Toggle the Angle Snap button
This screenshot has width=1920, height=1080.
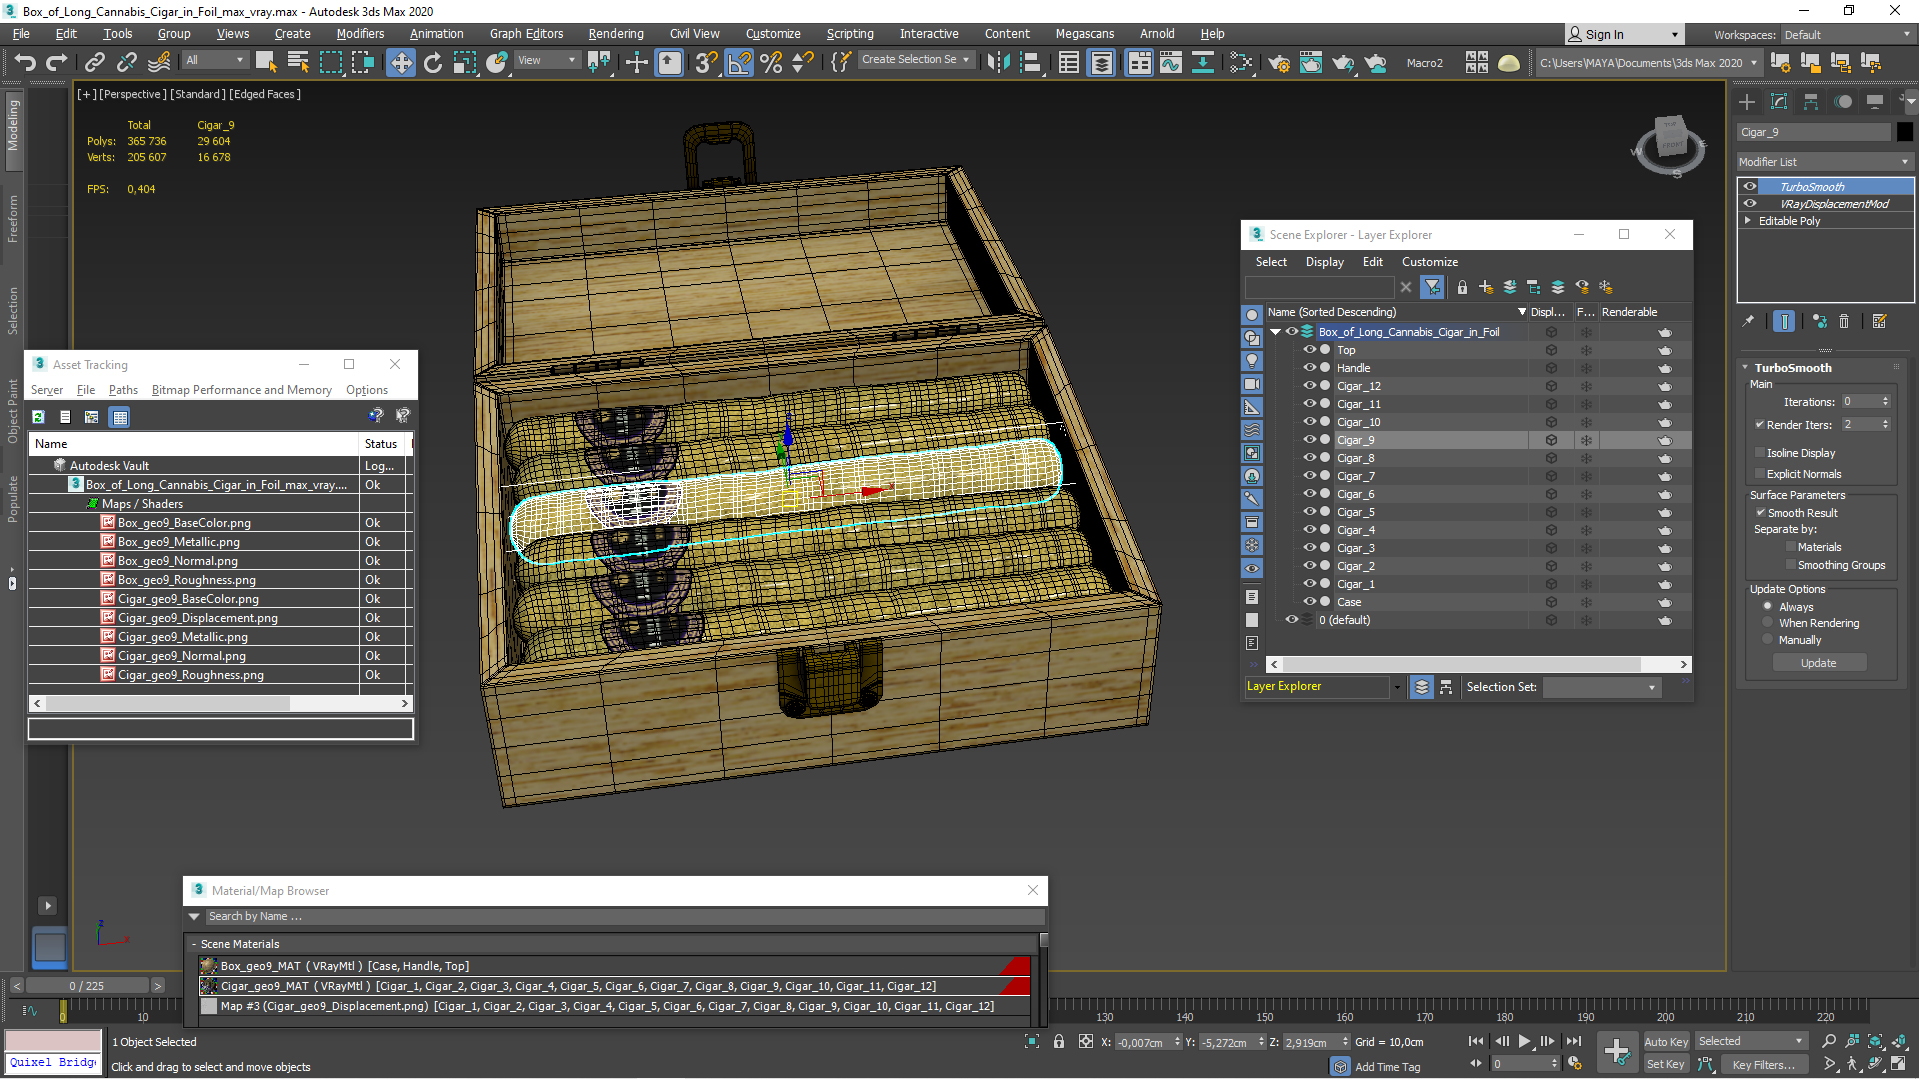[739, 62]
